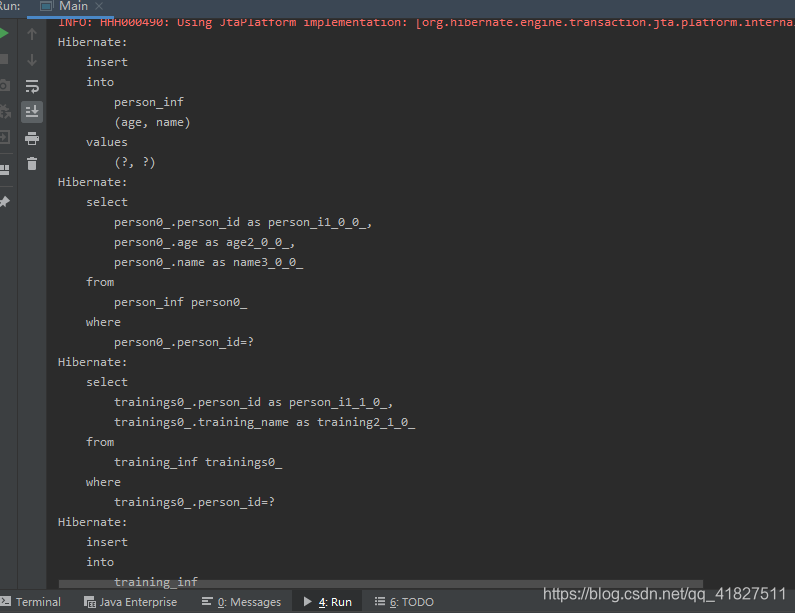Screen dimensions: 795x613
Task: Click the first 'Hibernate:' output line
Action: tap(92, 42)
